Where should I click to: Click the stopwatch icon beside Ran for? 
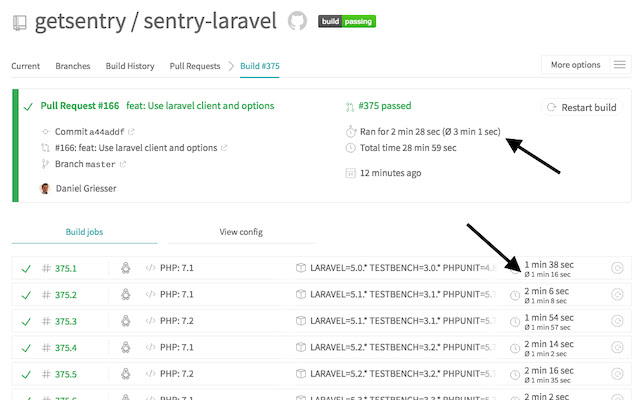(351, 131)
